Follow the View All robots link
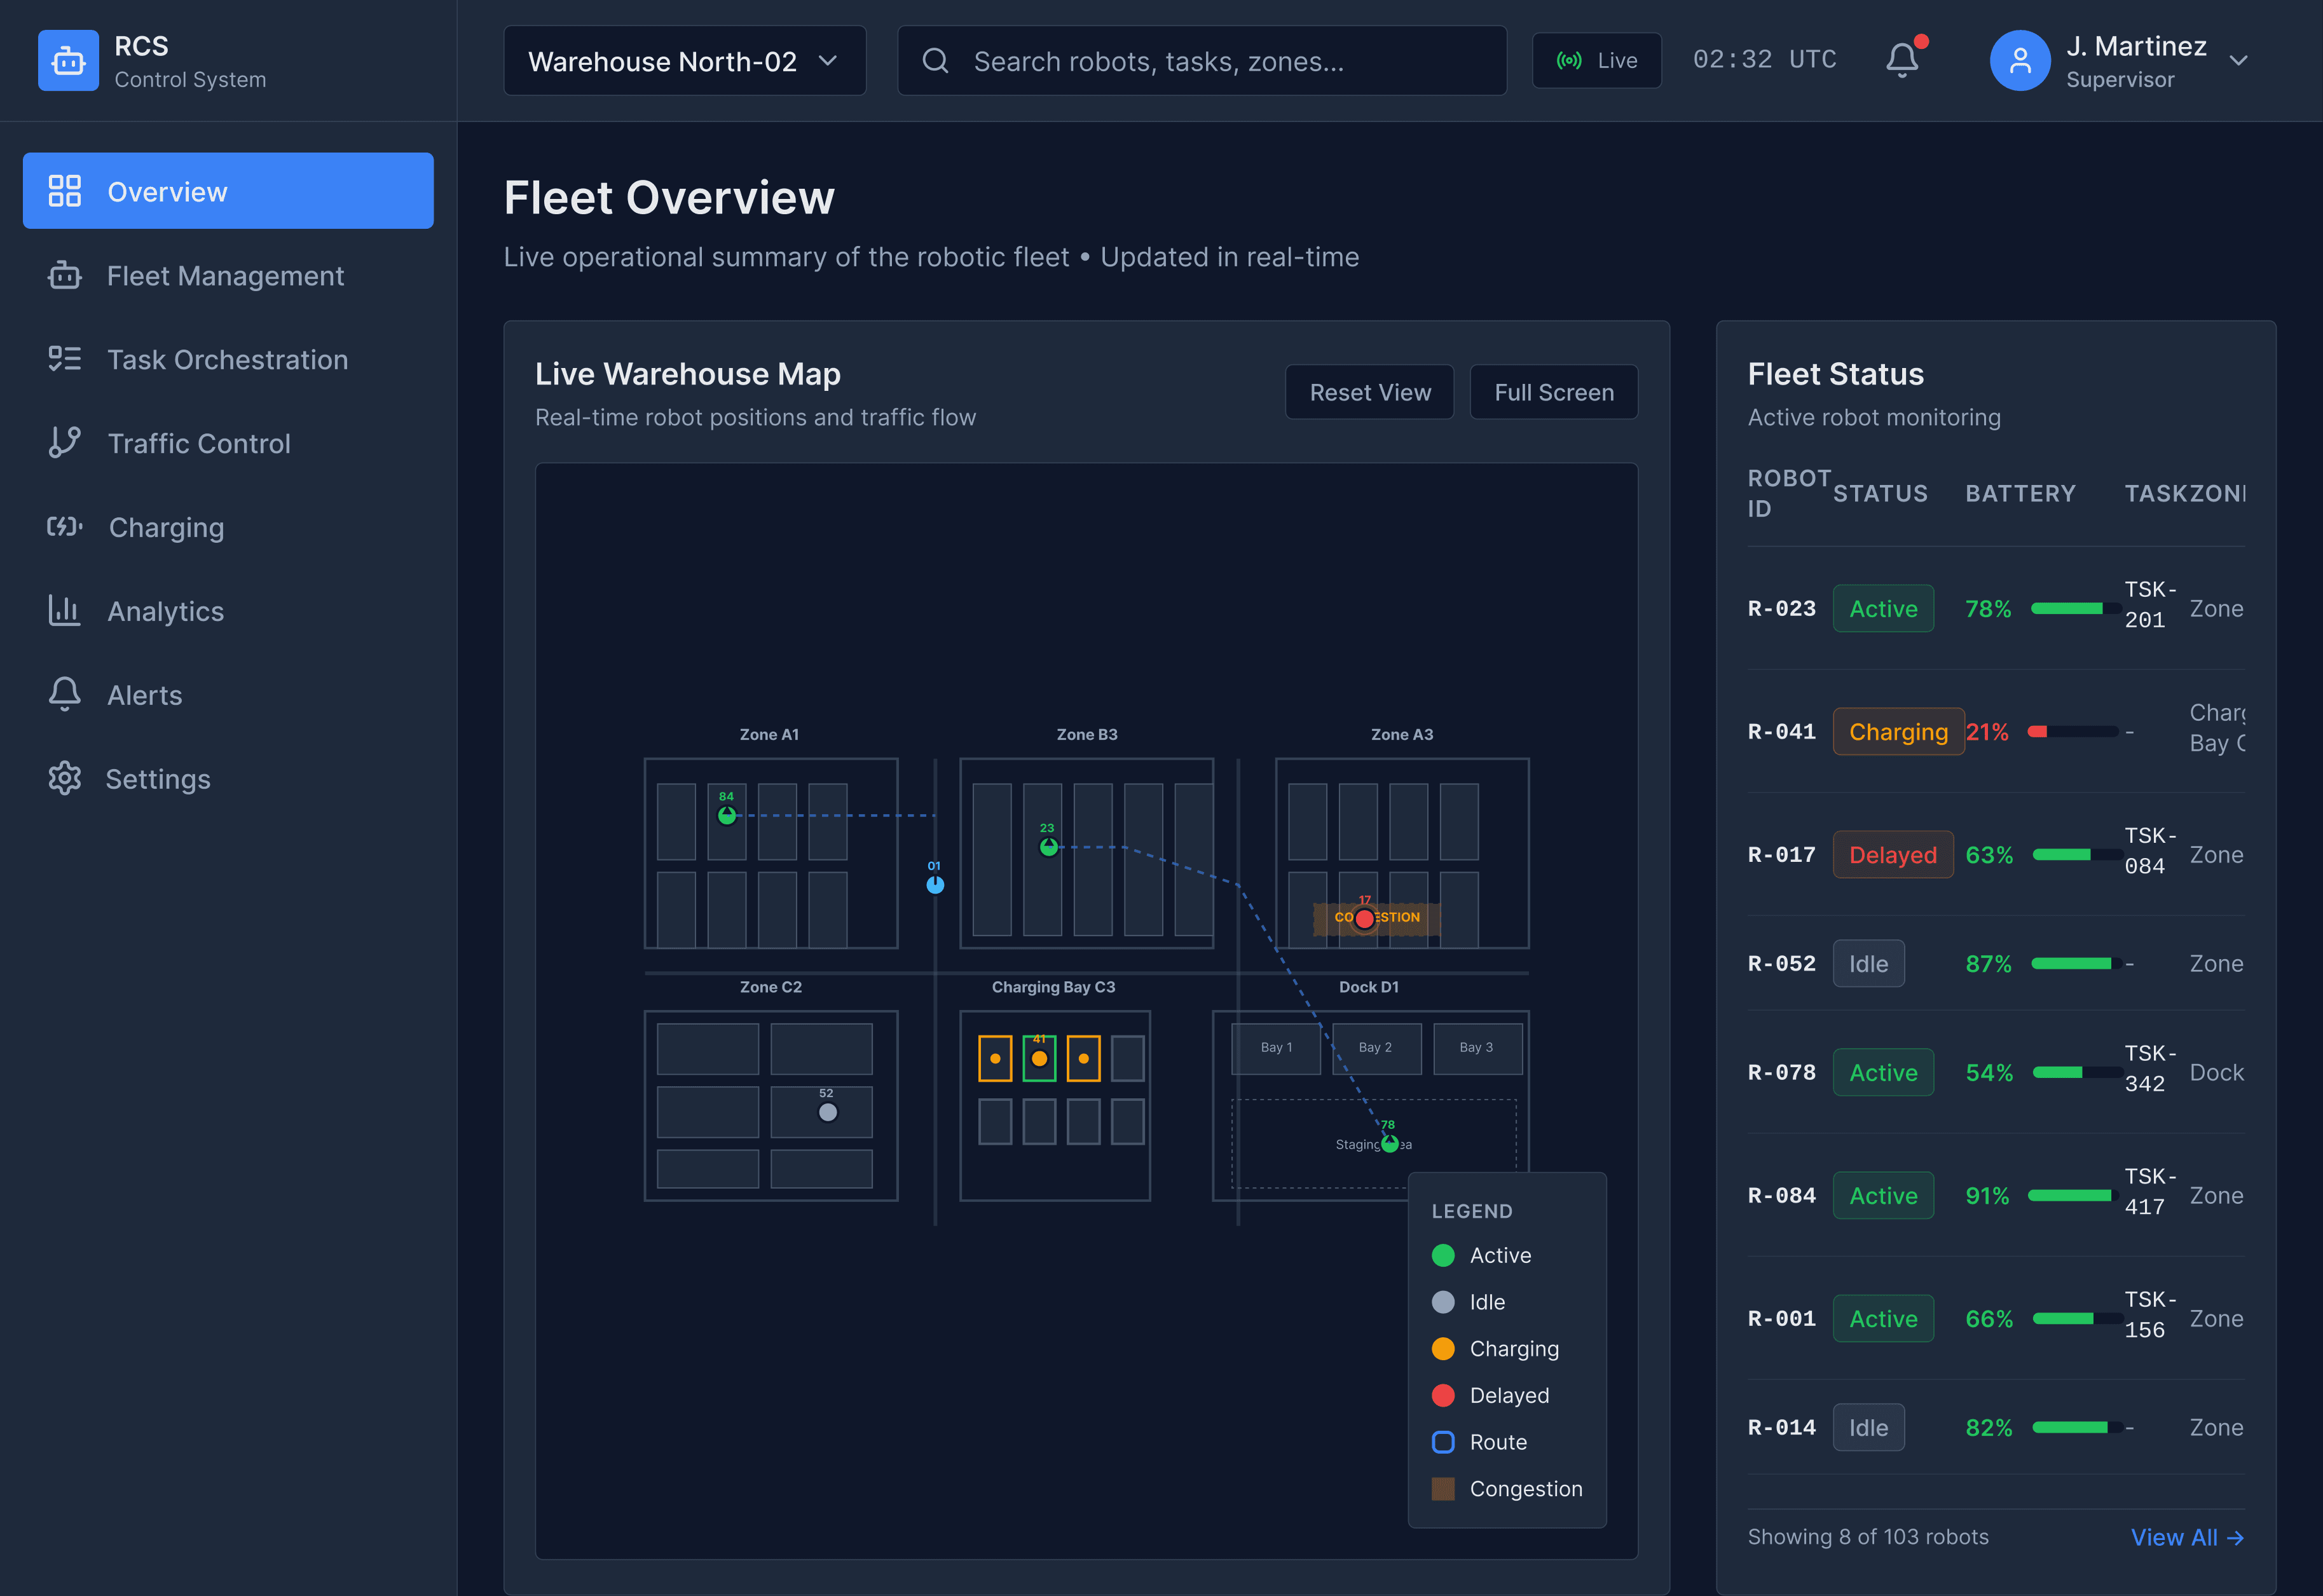Image resolution: width=2323 pixels, height=1596 pixels. pos(2188,1537)
